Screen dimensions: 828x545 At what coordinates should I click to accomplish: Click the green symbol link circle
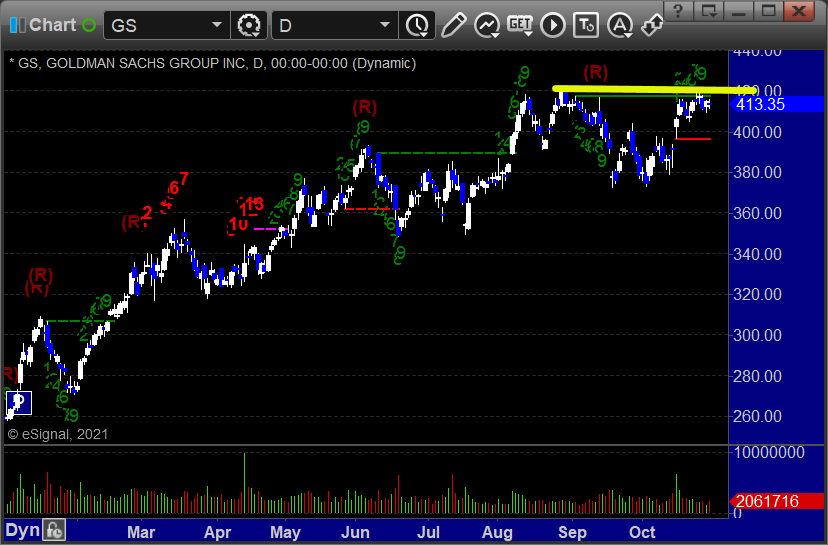[x=89, y=25]
